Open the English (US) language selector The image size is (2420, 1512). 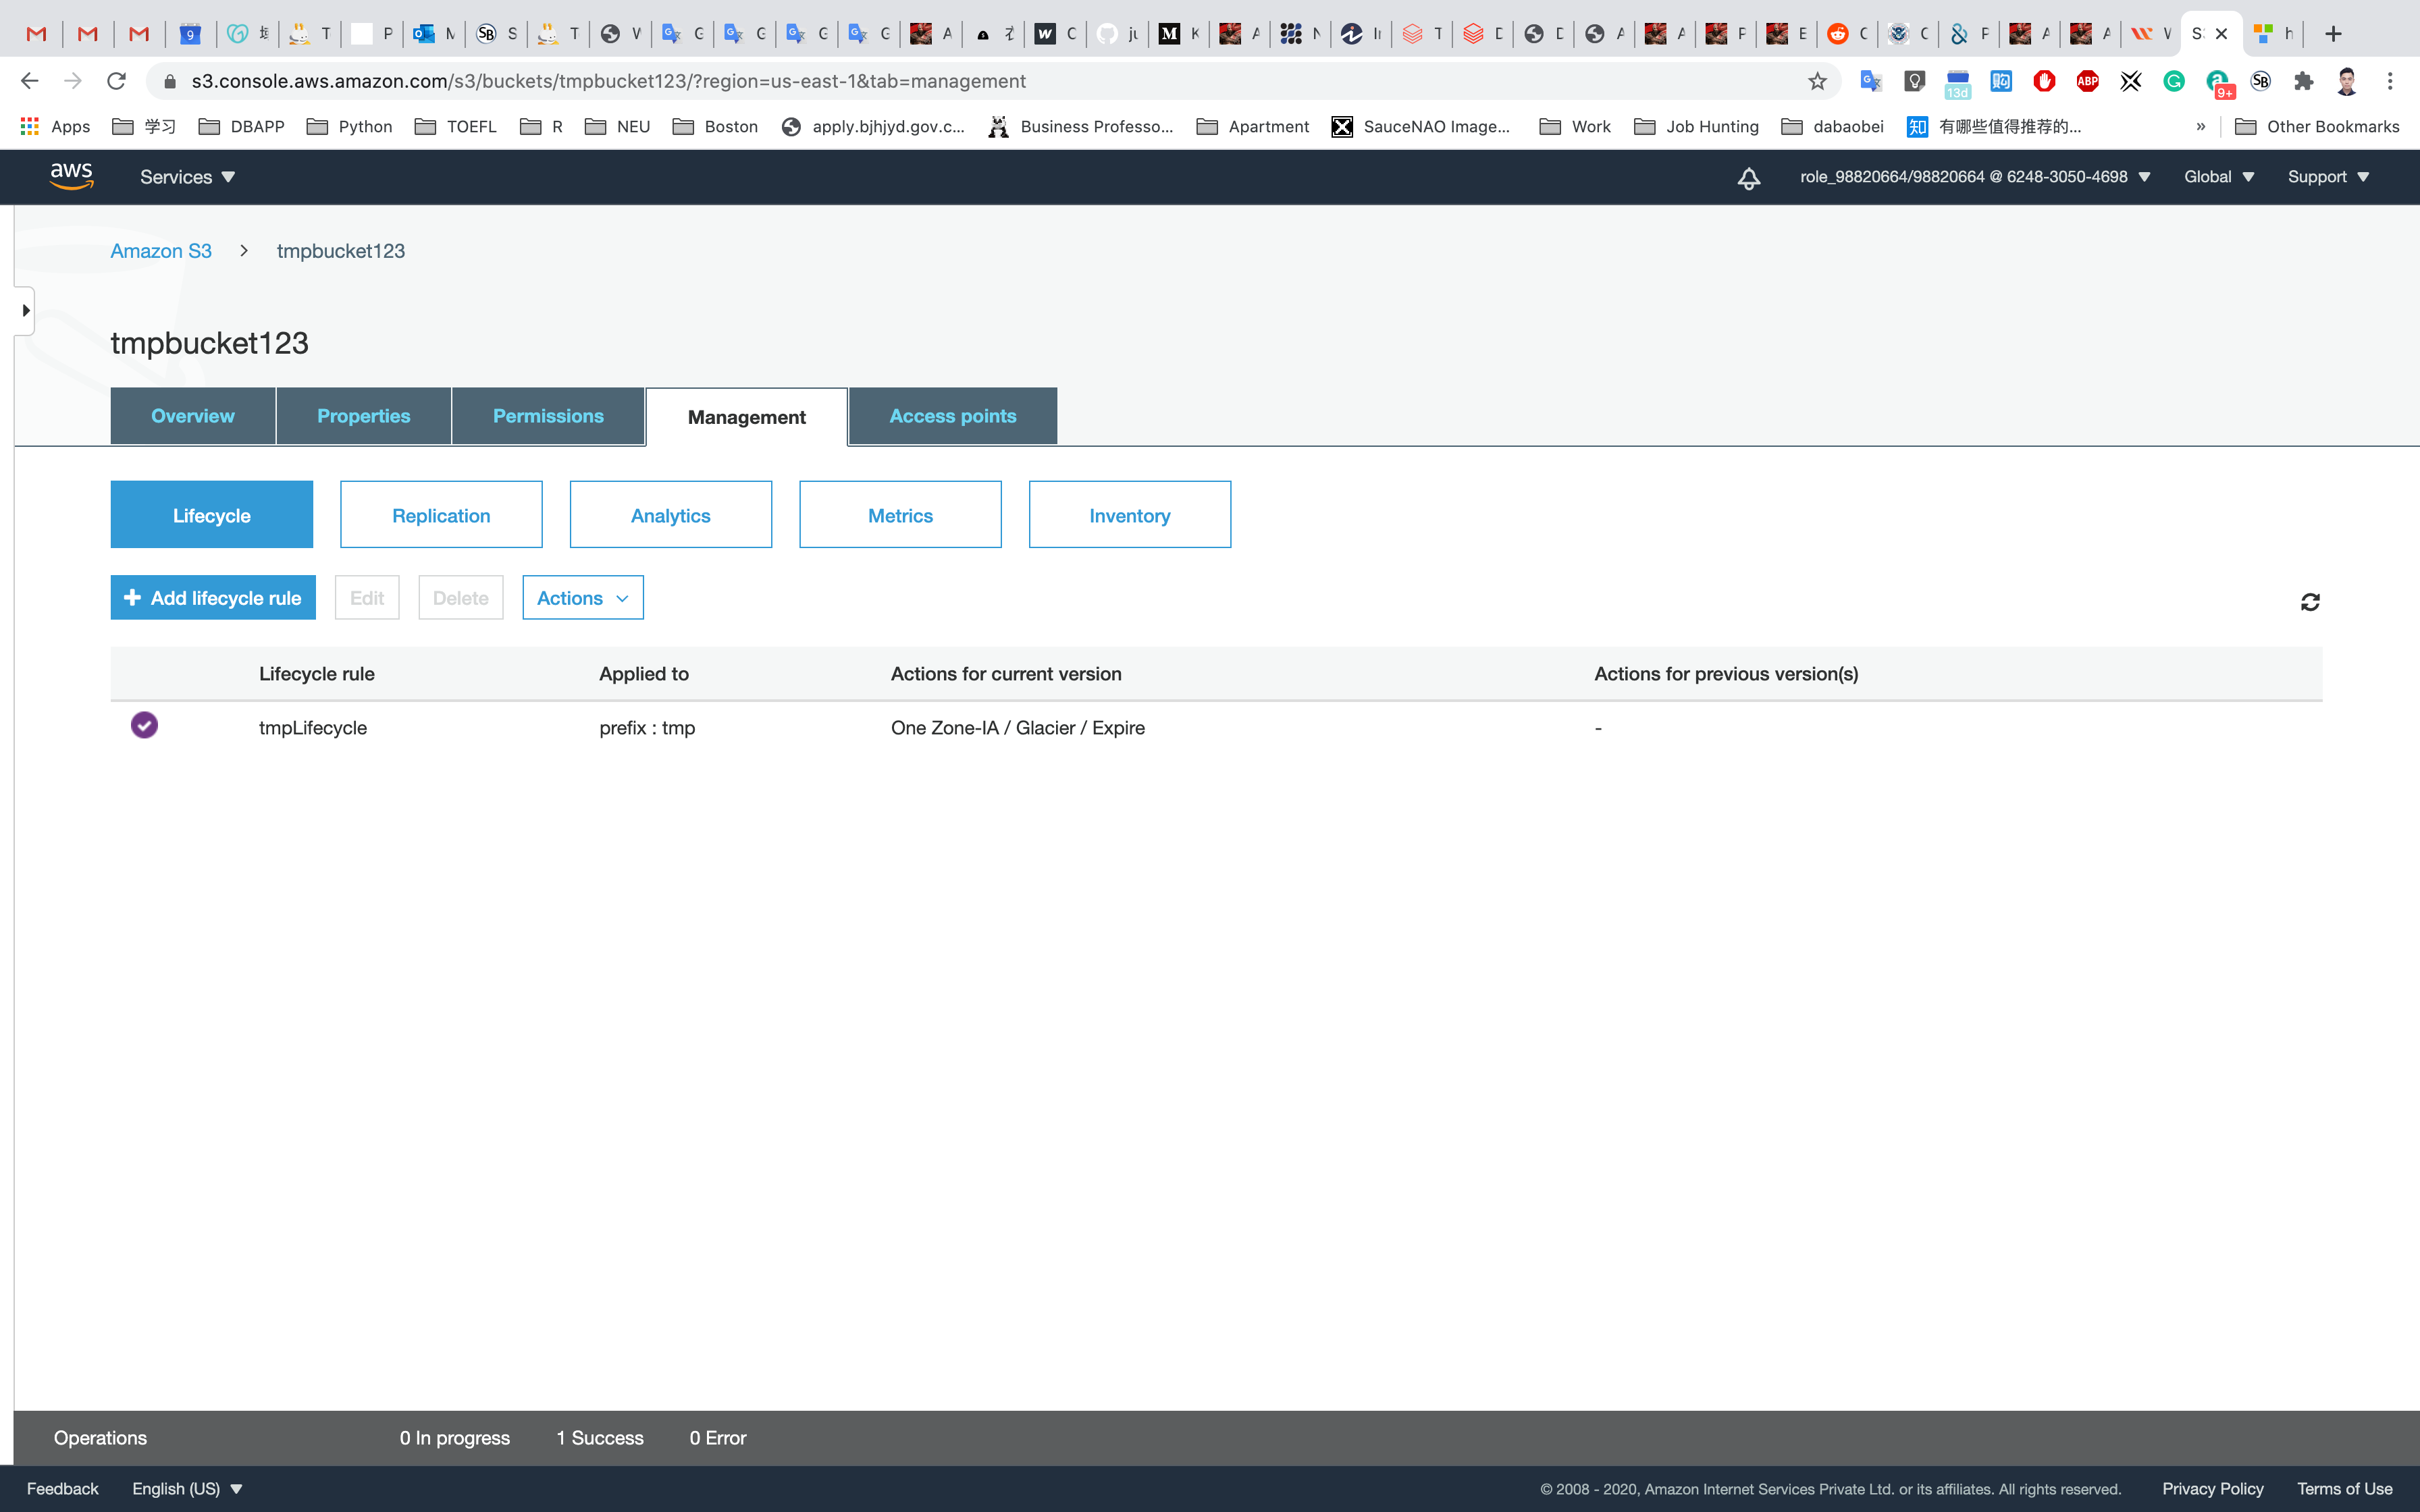[187, 1488]
